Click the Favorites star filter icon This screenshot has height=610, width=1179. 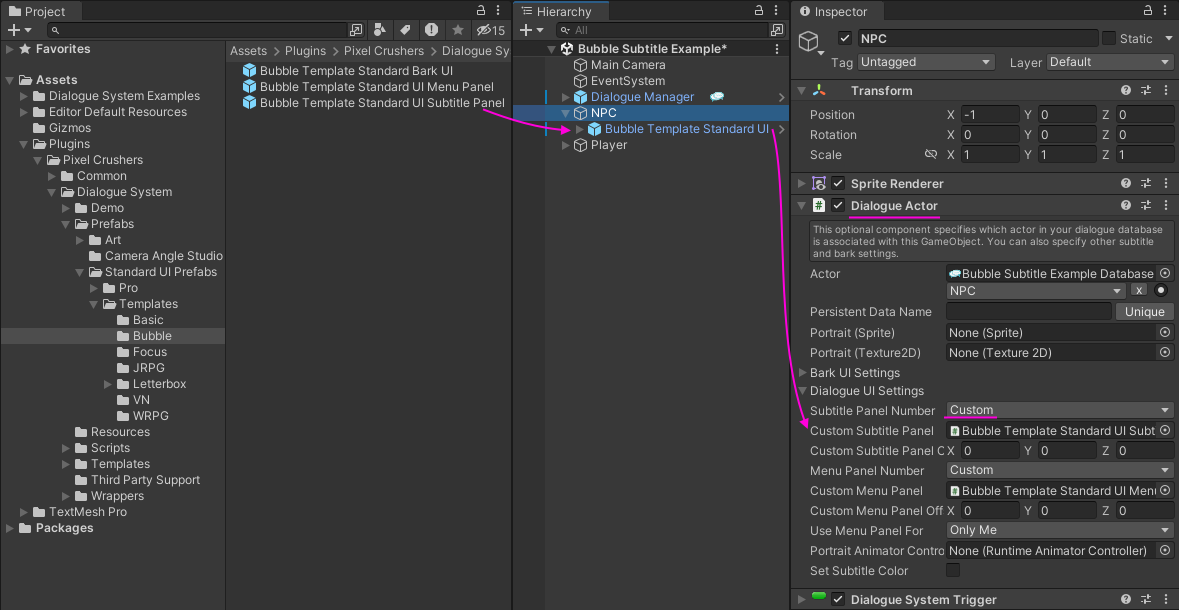coord(457,30)
